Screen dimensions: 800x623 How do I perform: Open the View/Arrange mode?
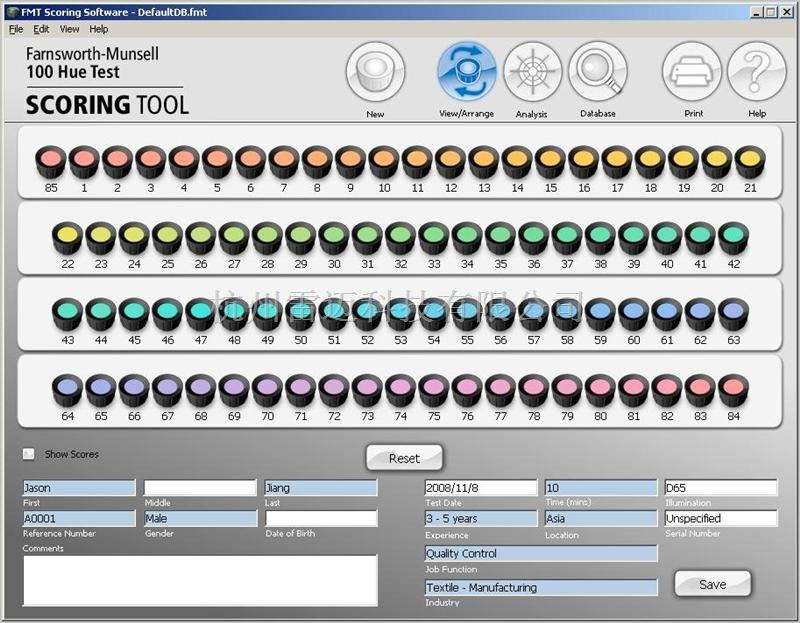click(x=466, y=72)
